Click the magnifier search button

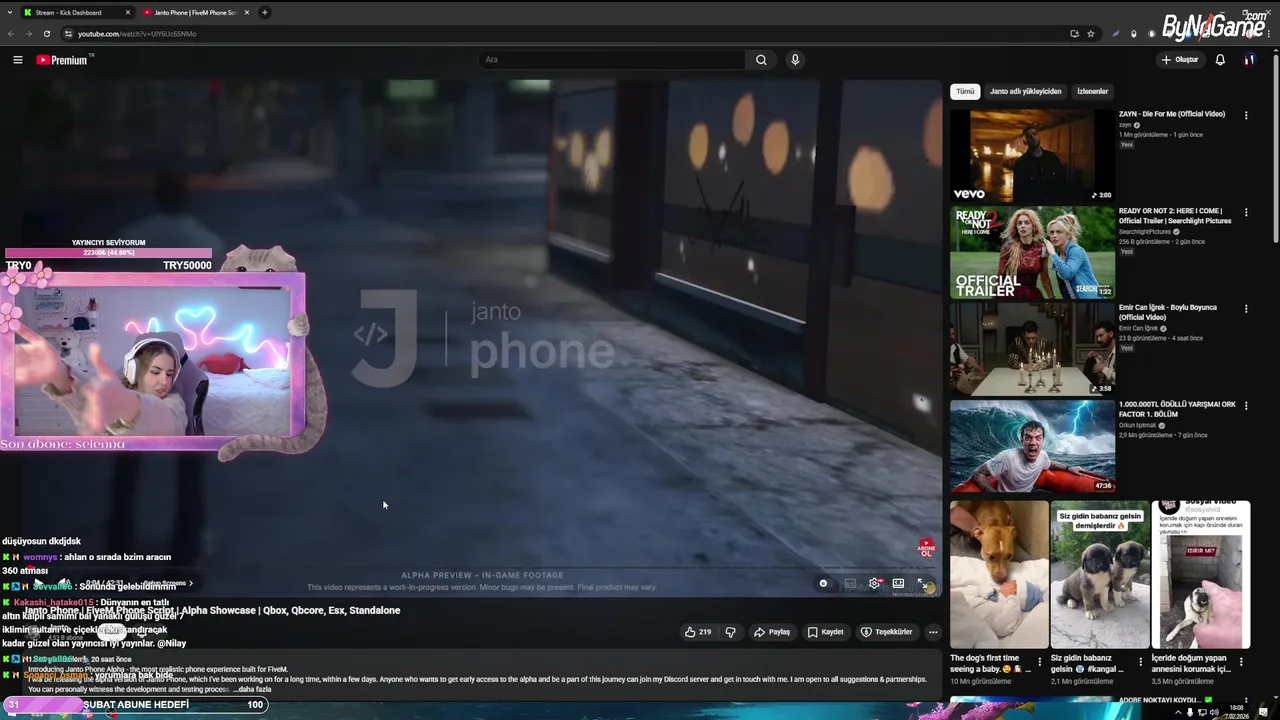pyautogui.click(x=761, y=60)
